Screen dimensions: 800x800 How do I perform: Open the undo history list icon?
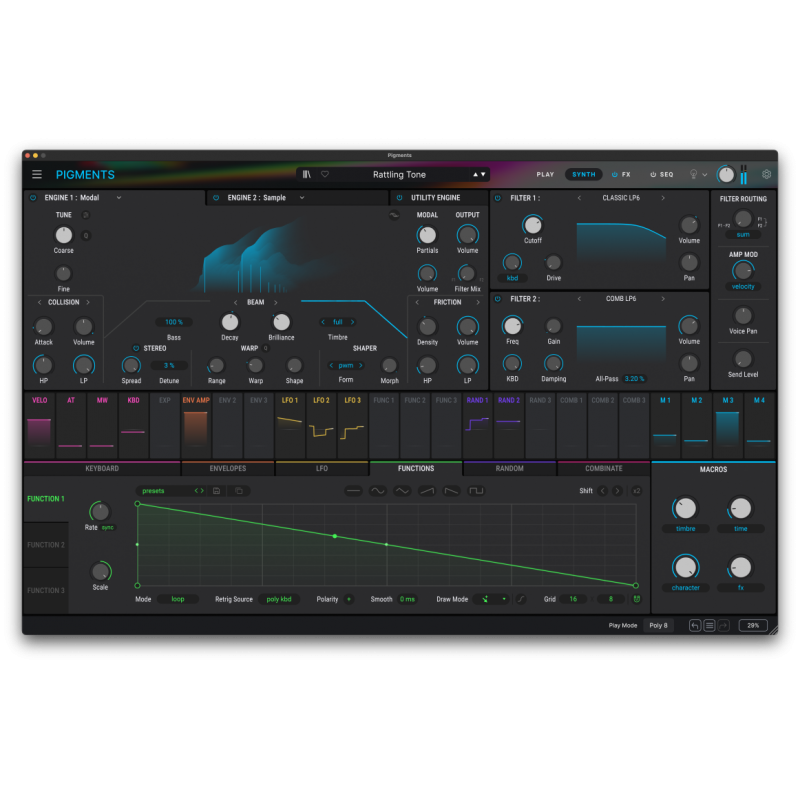click(708, 625)
